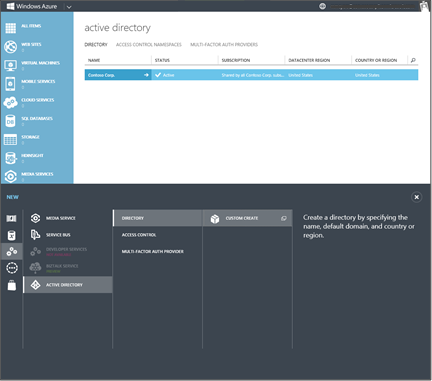432x381 pixels.
Task: Click the NEW label in drawer
Action: pos(13,197)
